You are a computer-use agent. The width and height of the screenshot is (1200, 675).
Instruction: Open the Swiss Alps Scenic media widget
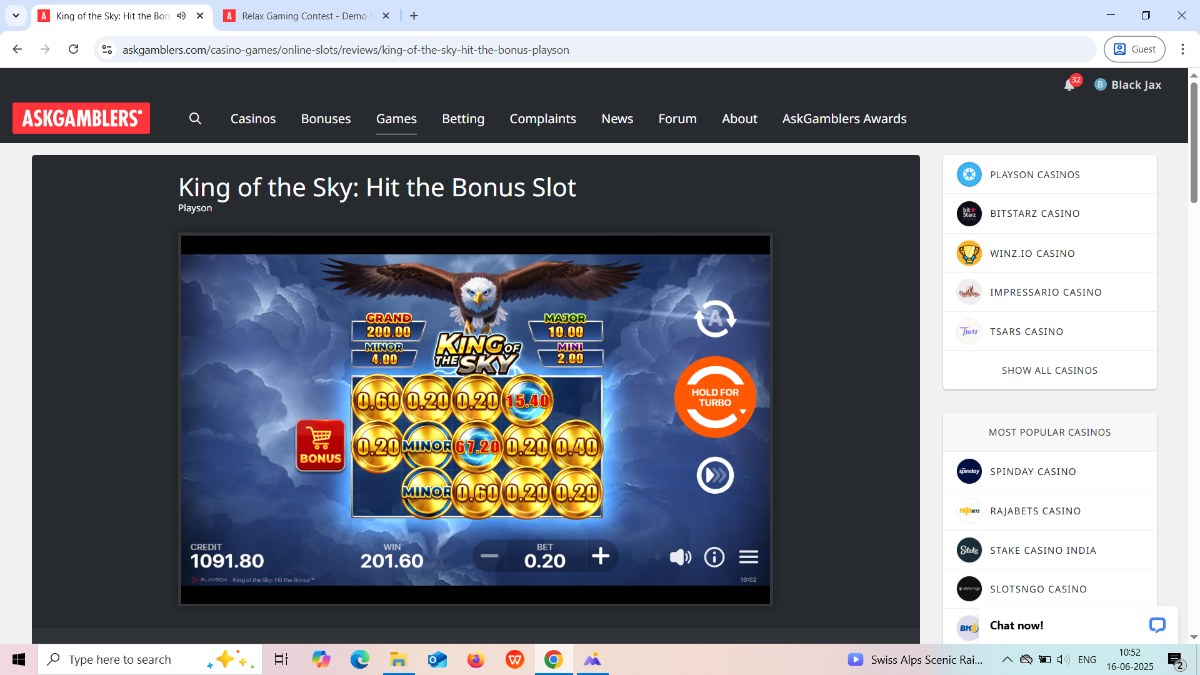[x=915, y=659]
